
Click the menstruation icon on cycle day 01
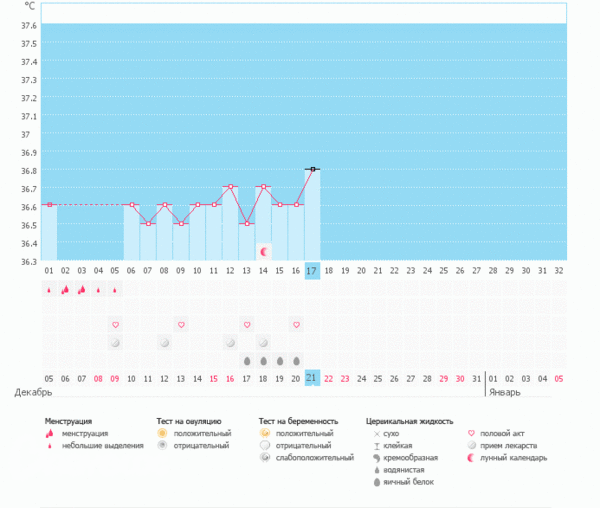click(49, 290)
